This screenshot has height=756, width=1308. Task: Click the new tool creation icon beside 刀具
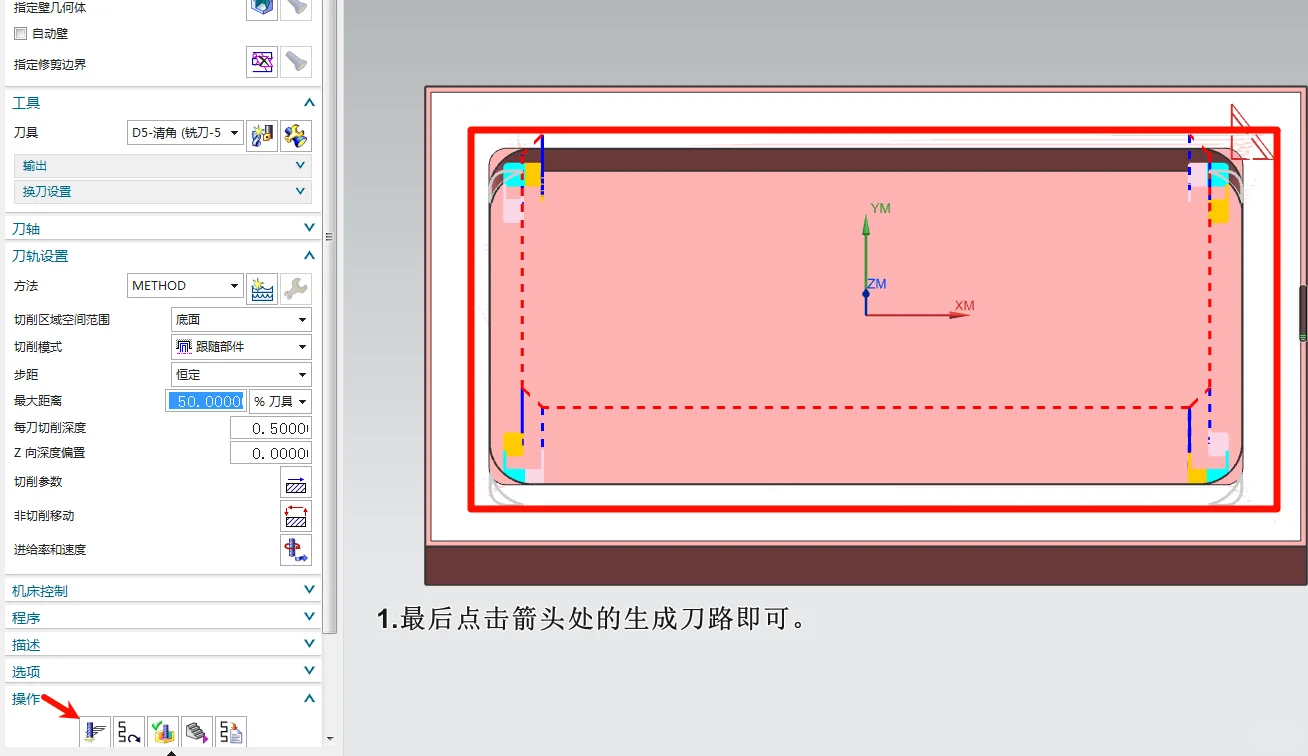point(261,134)
